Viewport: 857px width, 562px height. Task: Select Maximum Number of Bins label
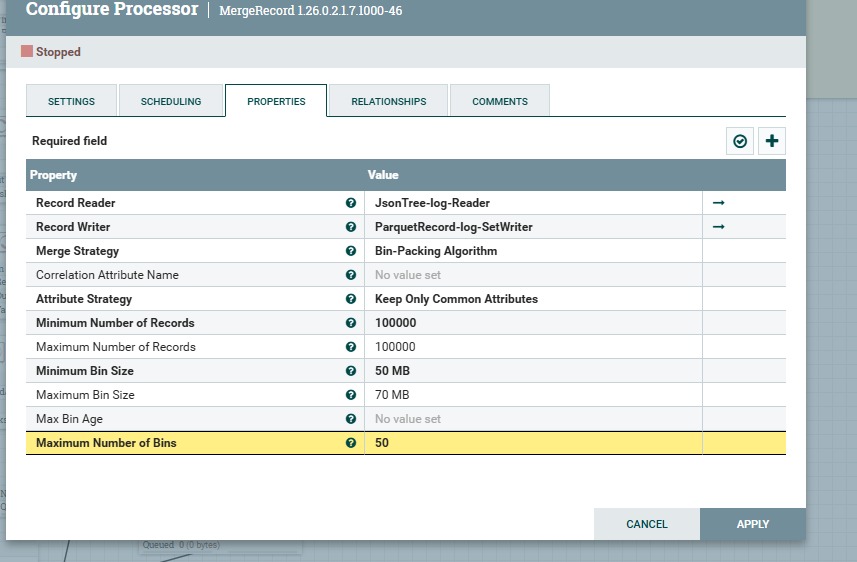(106, 443)
